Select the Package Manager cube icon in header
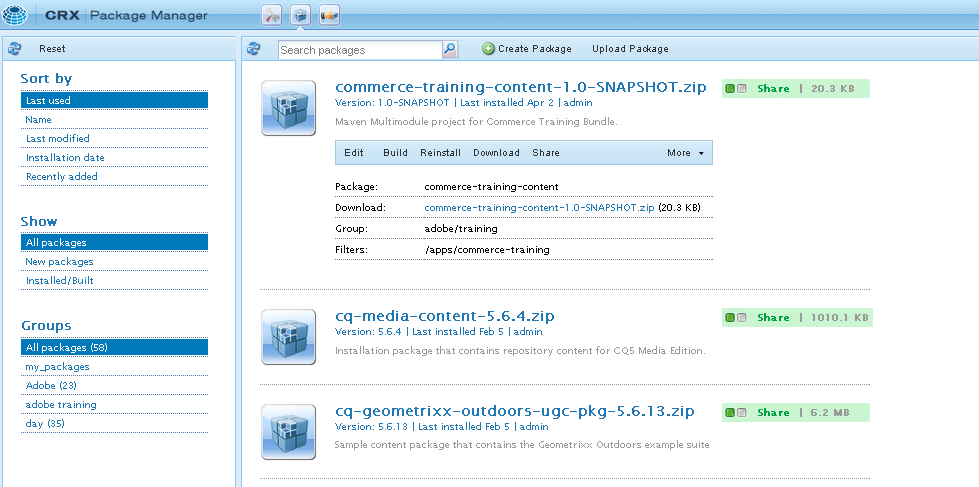 click(301, 16)
